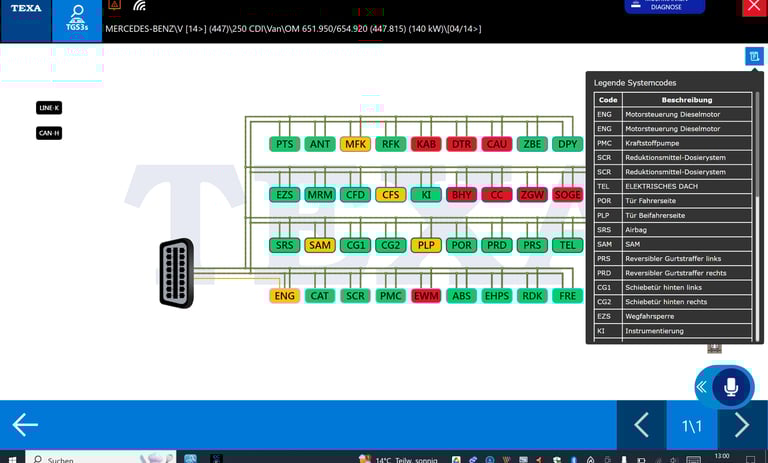Go to next page chevron
The width and height of the screenshot is (768, 463).
[x=742, y=425]
